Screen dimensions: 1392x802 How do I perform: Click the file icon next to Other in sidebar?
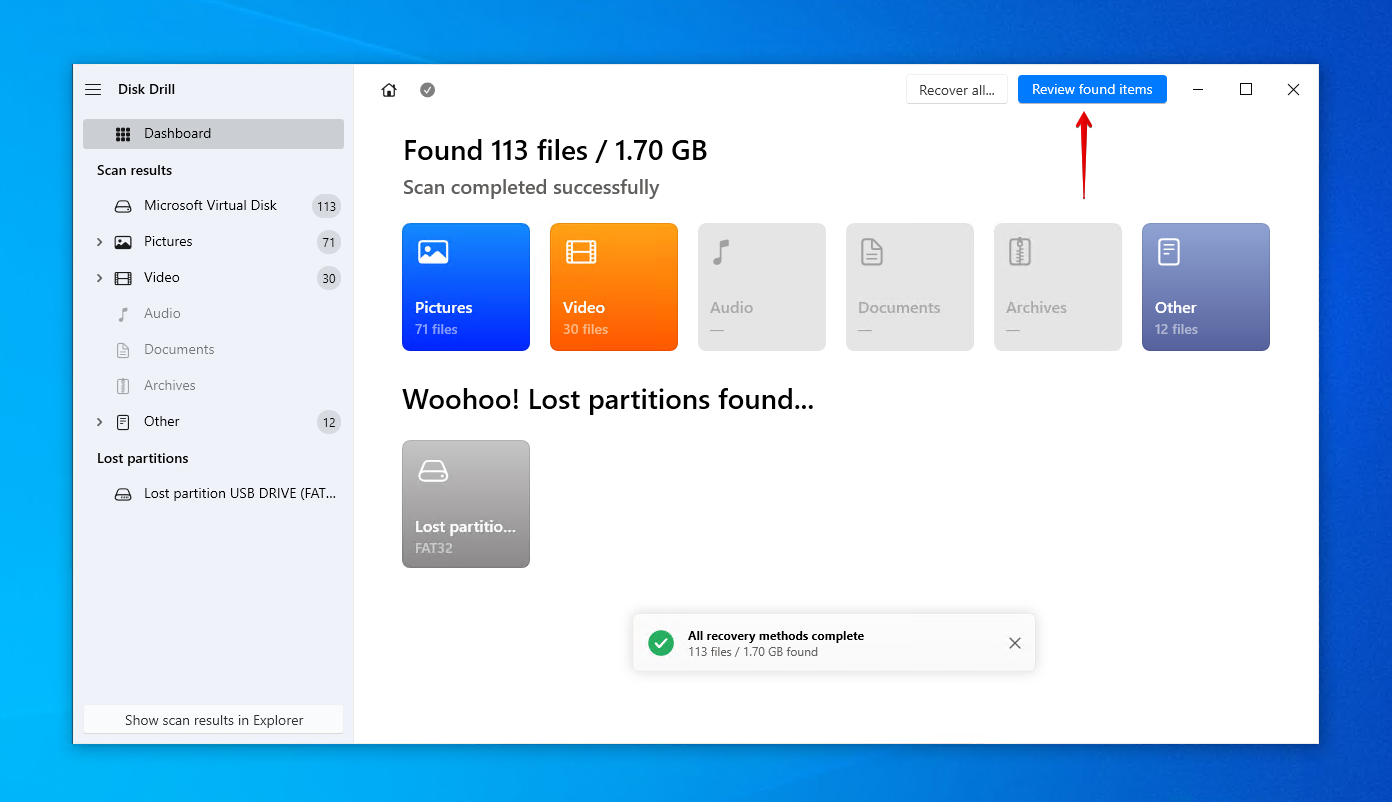coord(123,422)
